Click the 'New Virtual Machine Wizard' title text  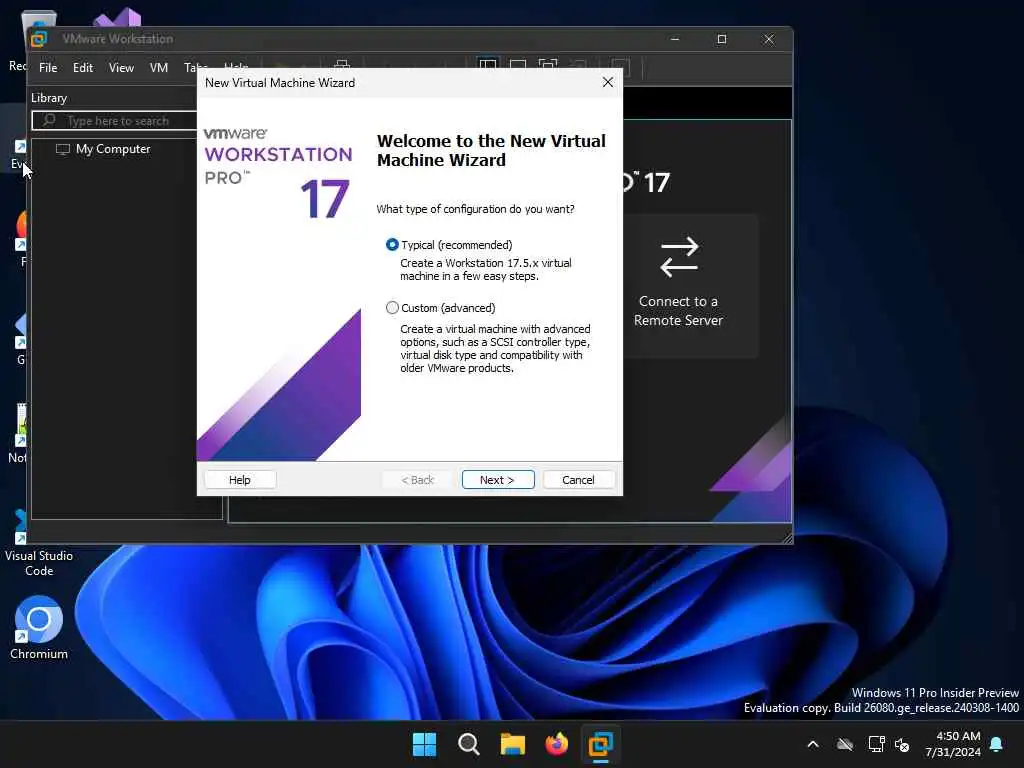click(x=280, y=83)
